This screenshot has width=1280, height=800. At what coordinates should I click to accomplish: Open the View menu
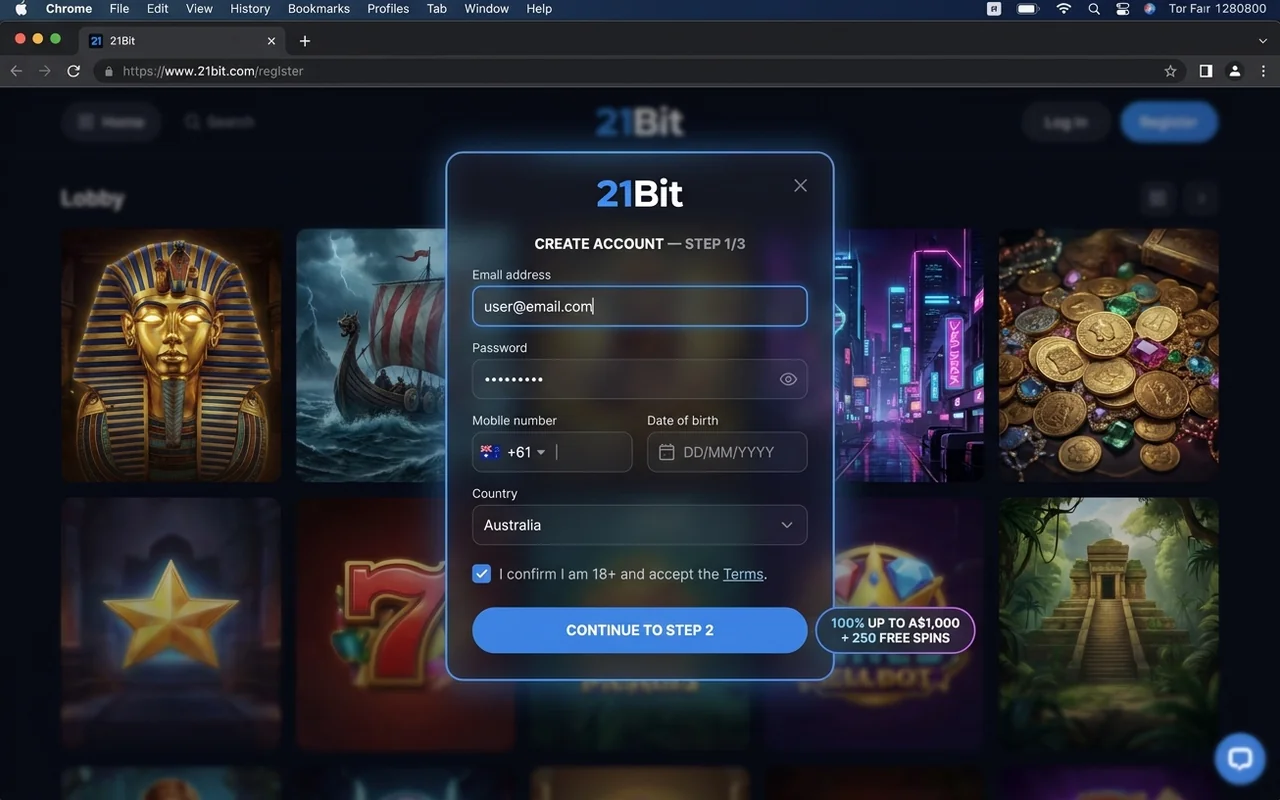(x=199, y=9)
